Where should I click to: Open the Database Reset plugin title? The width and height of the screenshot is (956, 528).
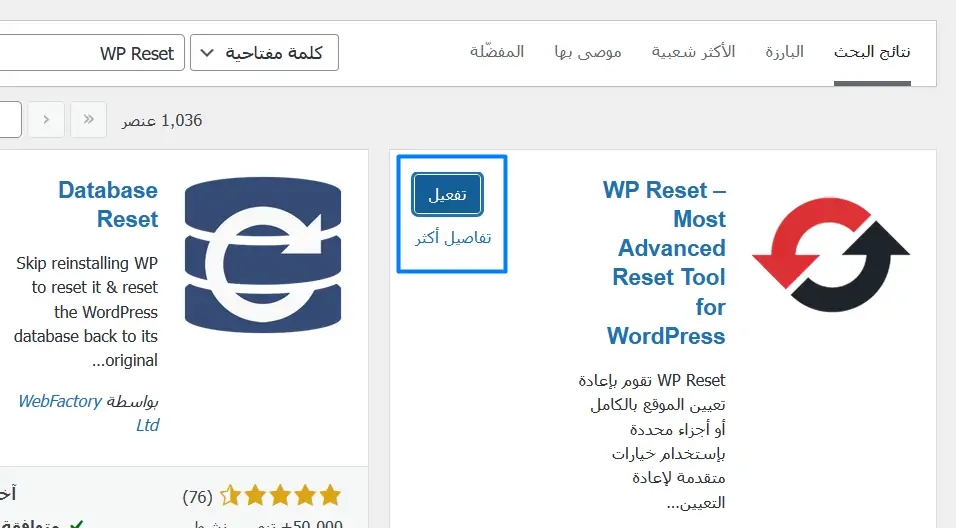coord(109,204)
